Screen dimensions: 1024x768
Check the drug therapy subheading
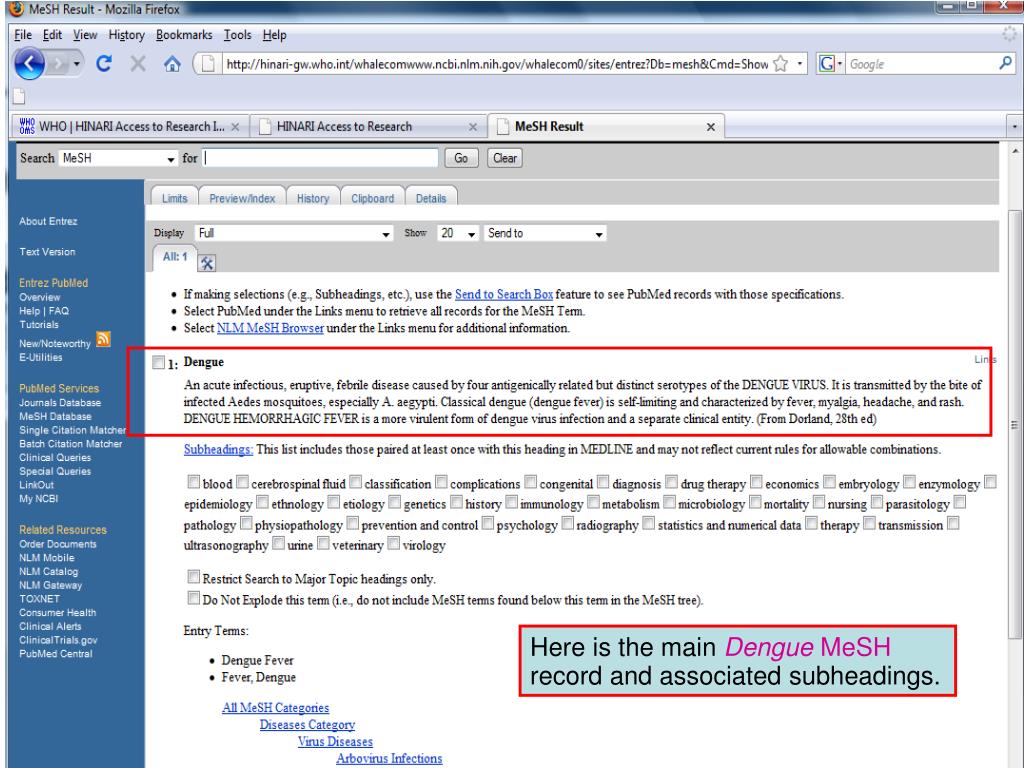[671, 482]
